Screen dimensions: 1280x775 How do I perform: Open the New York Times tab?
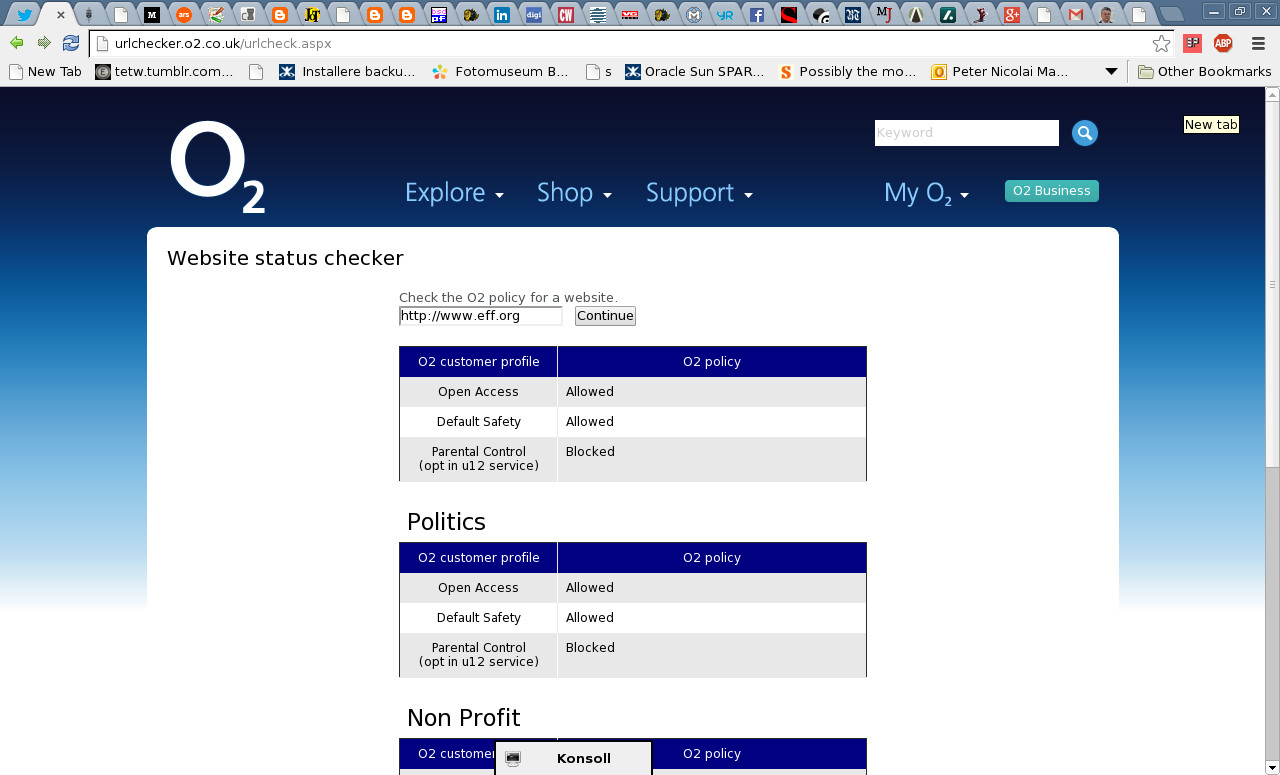(x=852, y=15)
